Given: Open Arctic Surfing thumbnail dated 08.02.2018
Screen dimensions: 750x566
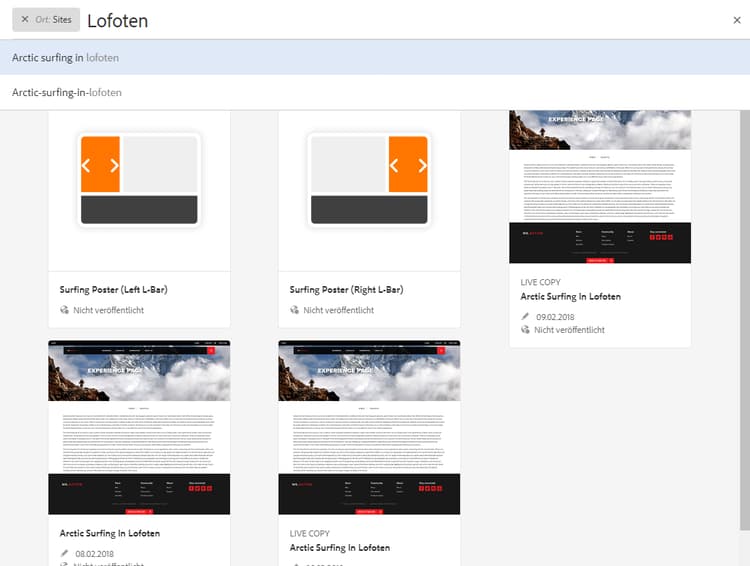Looking at the screenshot, I should click(x=139, y=427).
